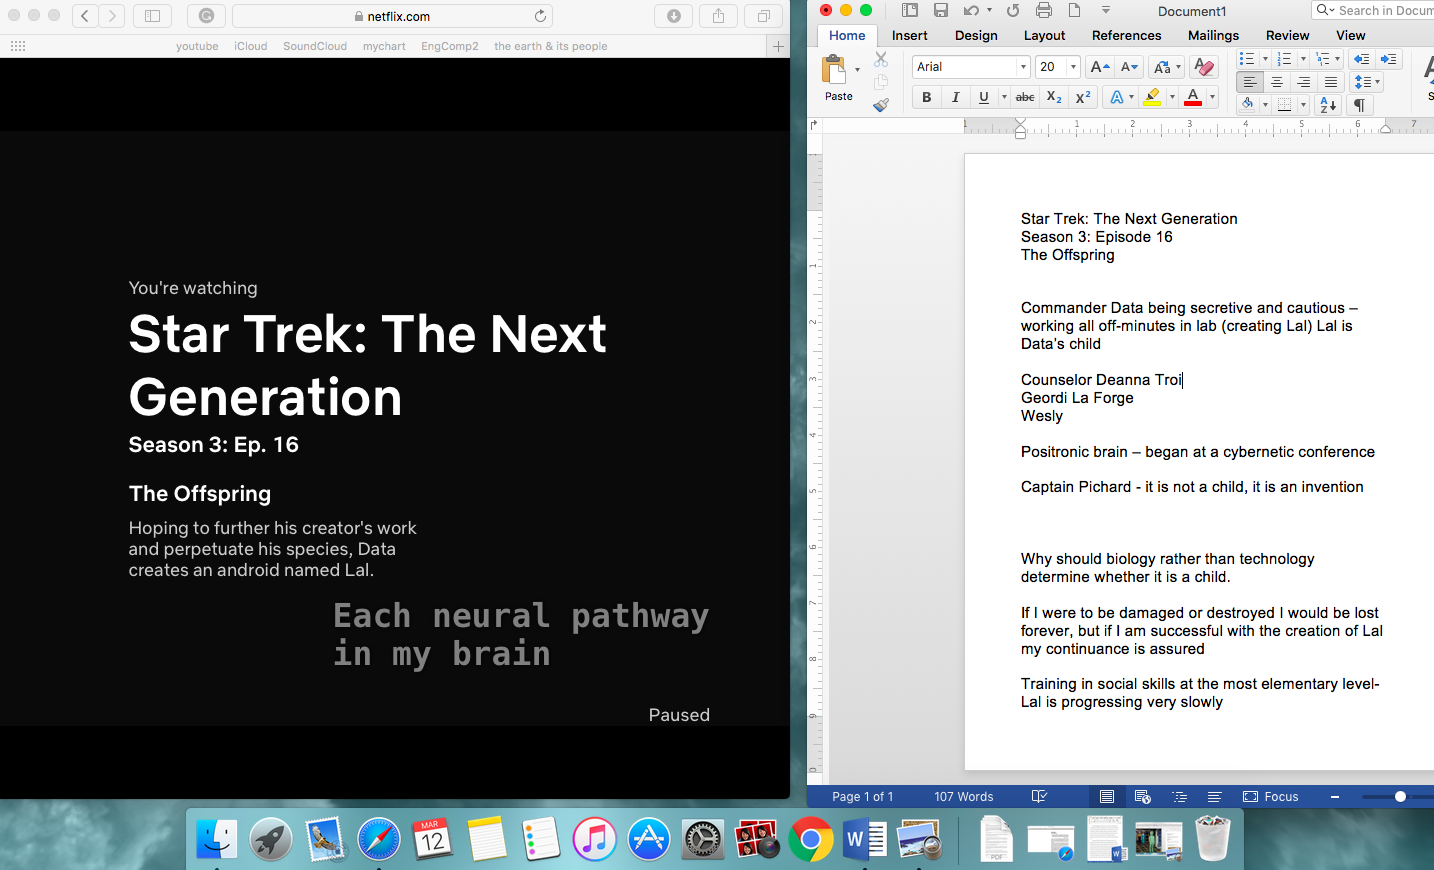Switch to Draft view icon in status bar
1434x870 pixels.
[1214, 797]
